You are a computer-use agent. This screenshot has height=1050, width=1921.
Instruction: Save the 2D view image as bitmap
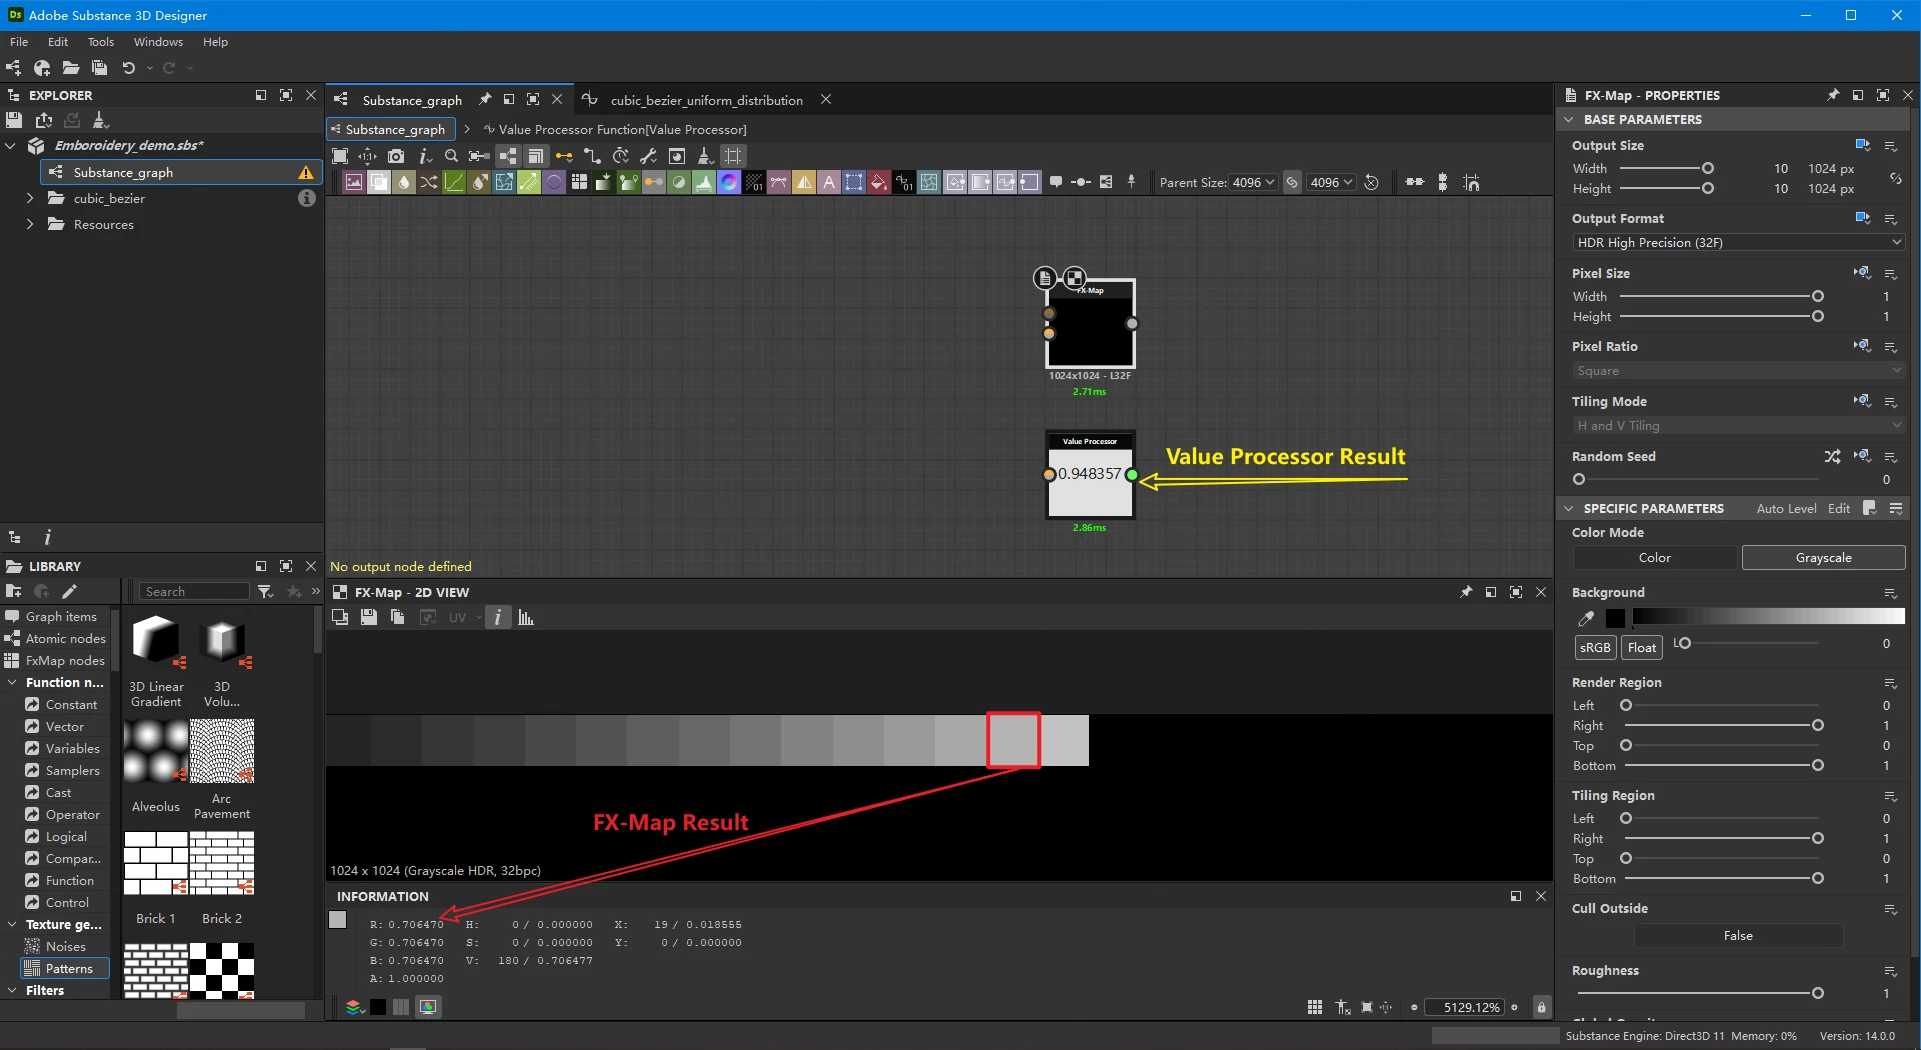click(369, 617)
